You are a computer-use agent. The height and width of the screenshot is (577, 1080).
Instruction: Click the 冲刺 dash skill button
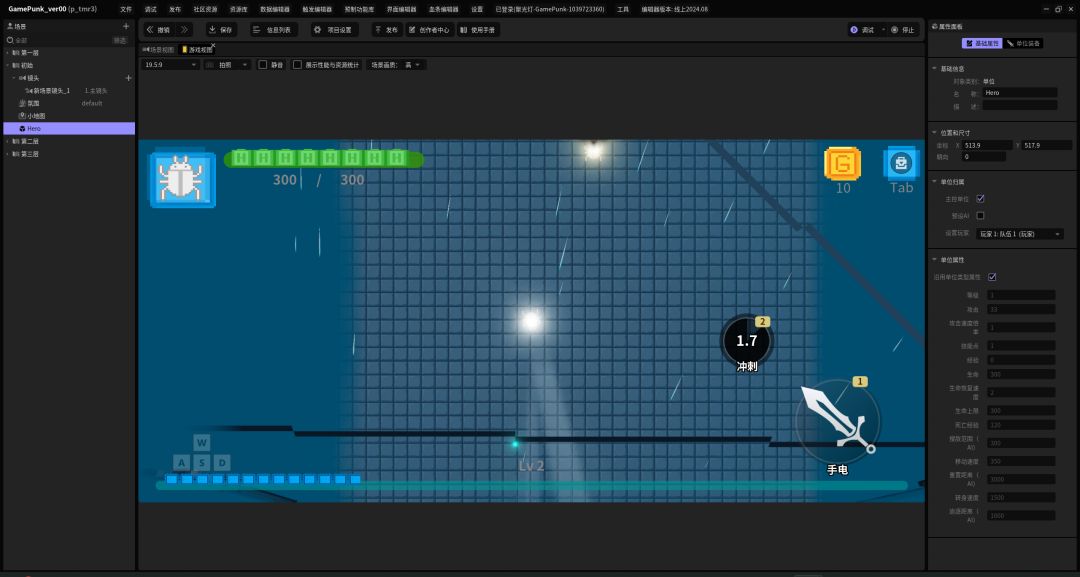tap(747, 342)
